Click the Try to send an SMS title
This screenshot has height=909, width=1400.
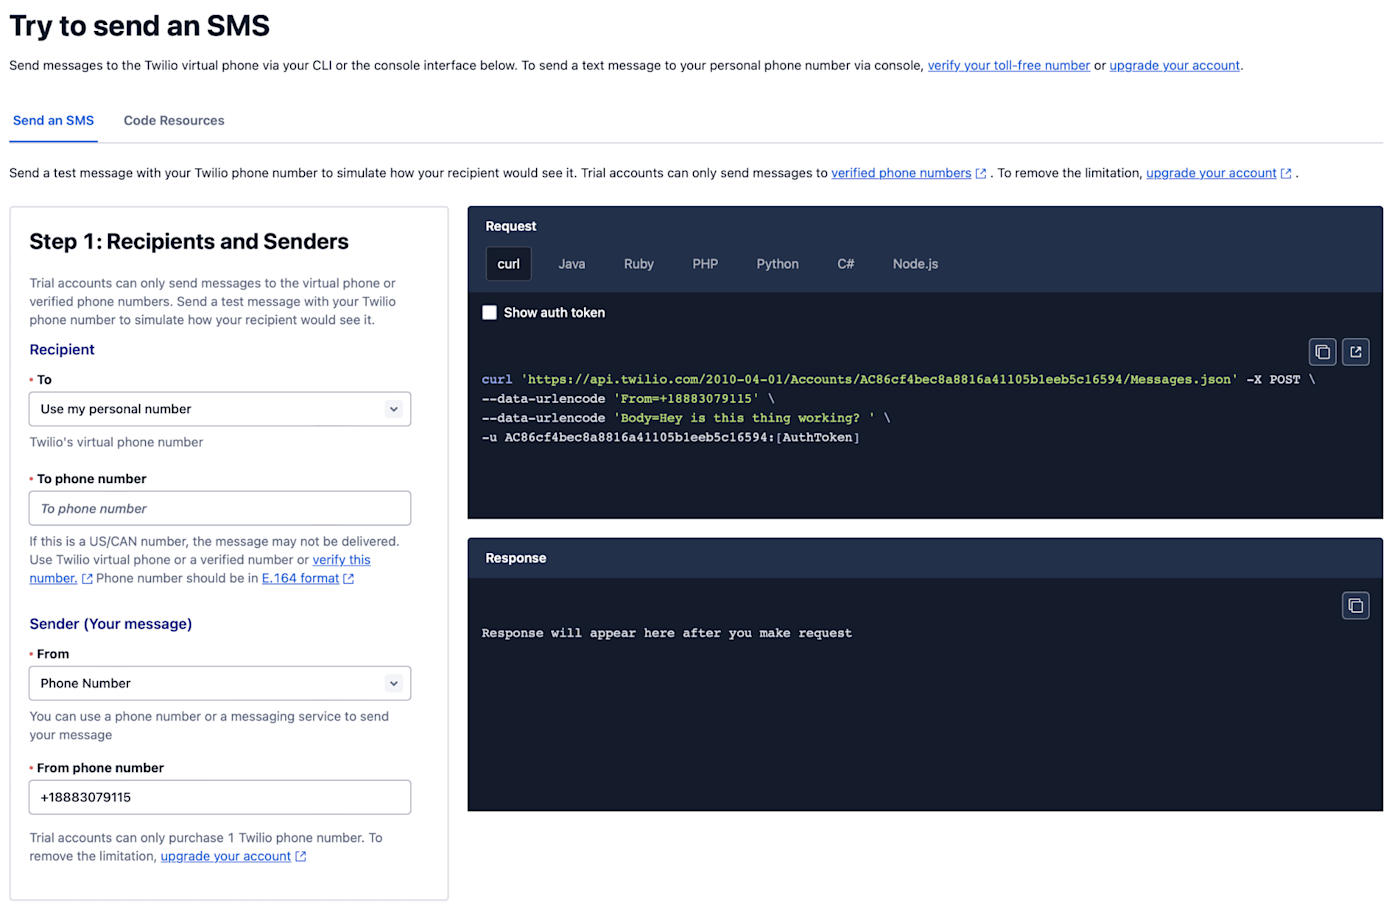point(139,26)
